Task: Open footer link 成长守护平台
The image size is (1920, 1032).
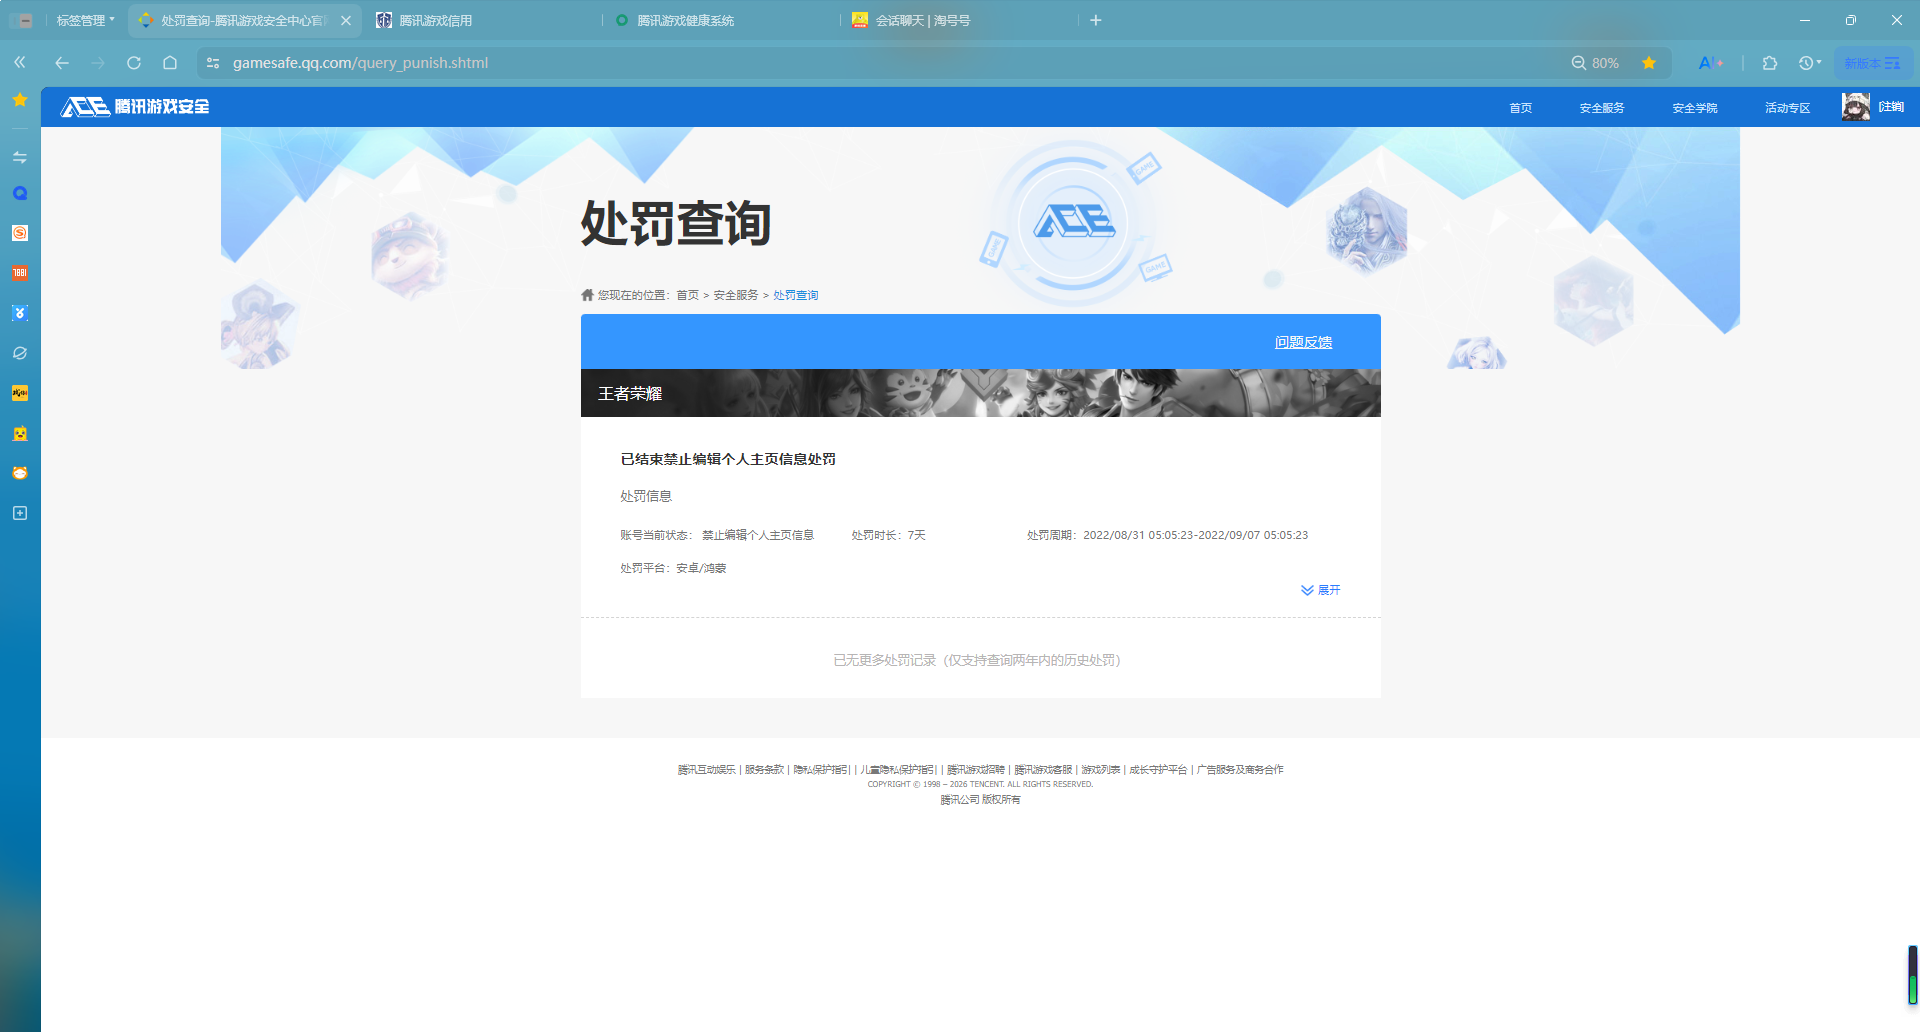Action: point(1158,770)
